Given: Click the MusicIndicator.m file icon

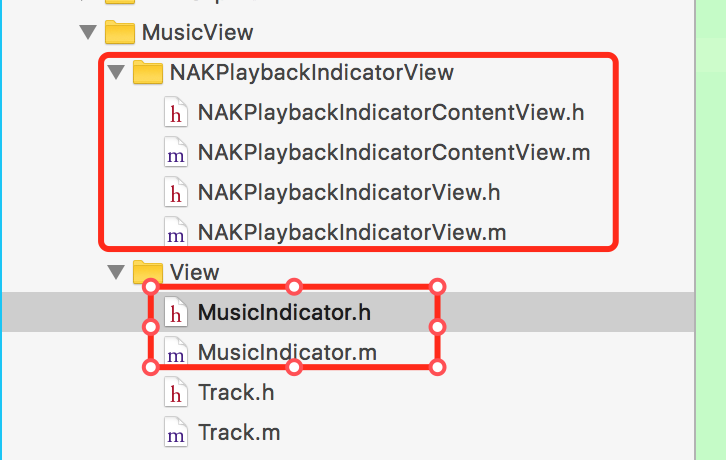Looking at the screenshot, I should (176, 353).
